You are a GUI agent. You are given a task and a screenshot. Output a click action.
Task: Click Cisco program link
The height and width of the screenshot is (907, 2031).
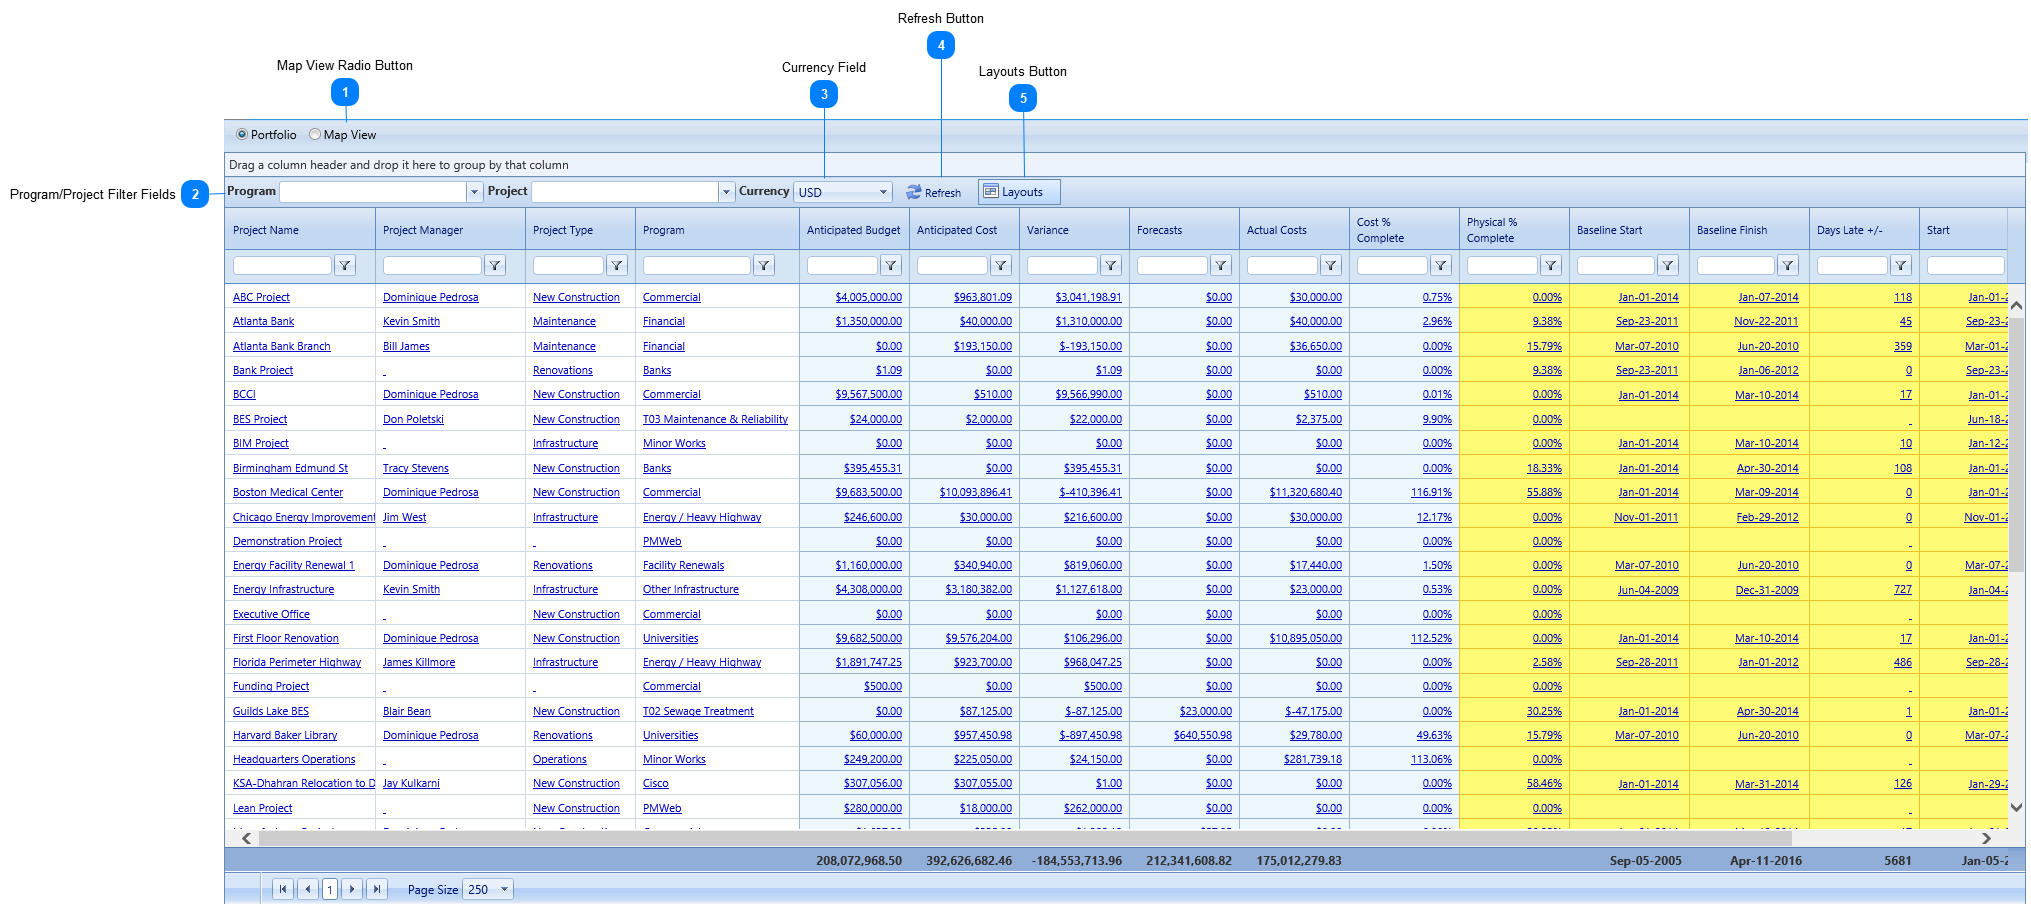656,783
